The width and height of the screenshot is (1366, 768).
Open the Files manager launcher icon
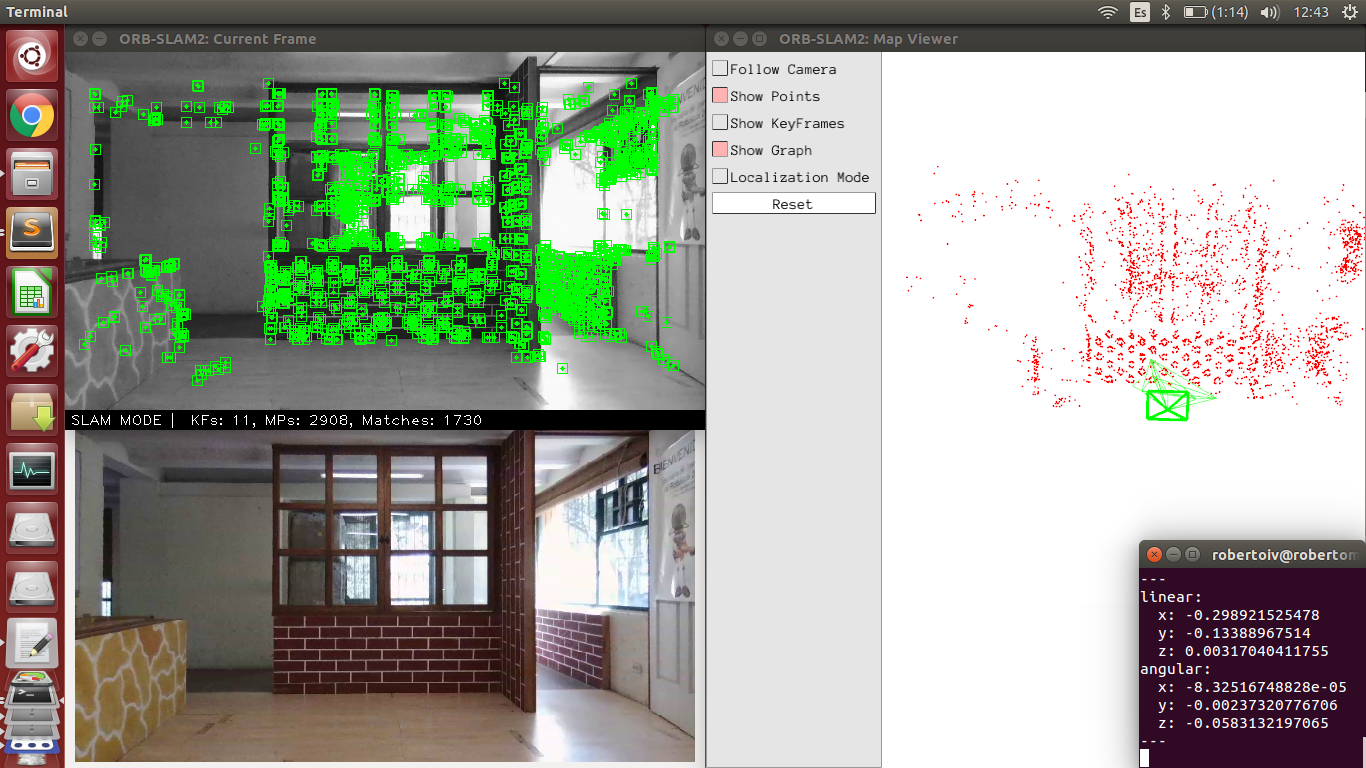[32, 174]
